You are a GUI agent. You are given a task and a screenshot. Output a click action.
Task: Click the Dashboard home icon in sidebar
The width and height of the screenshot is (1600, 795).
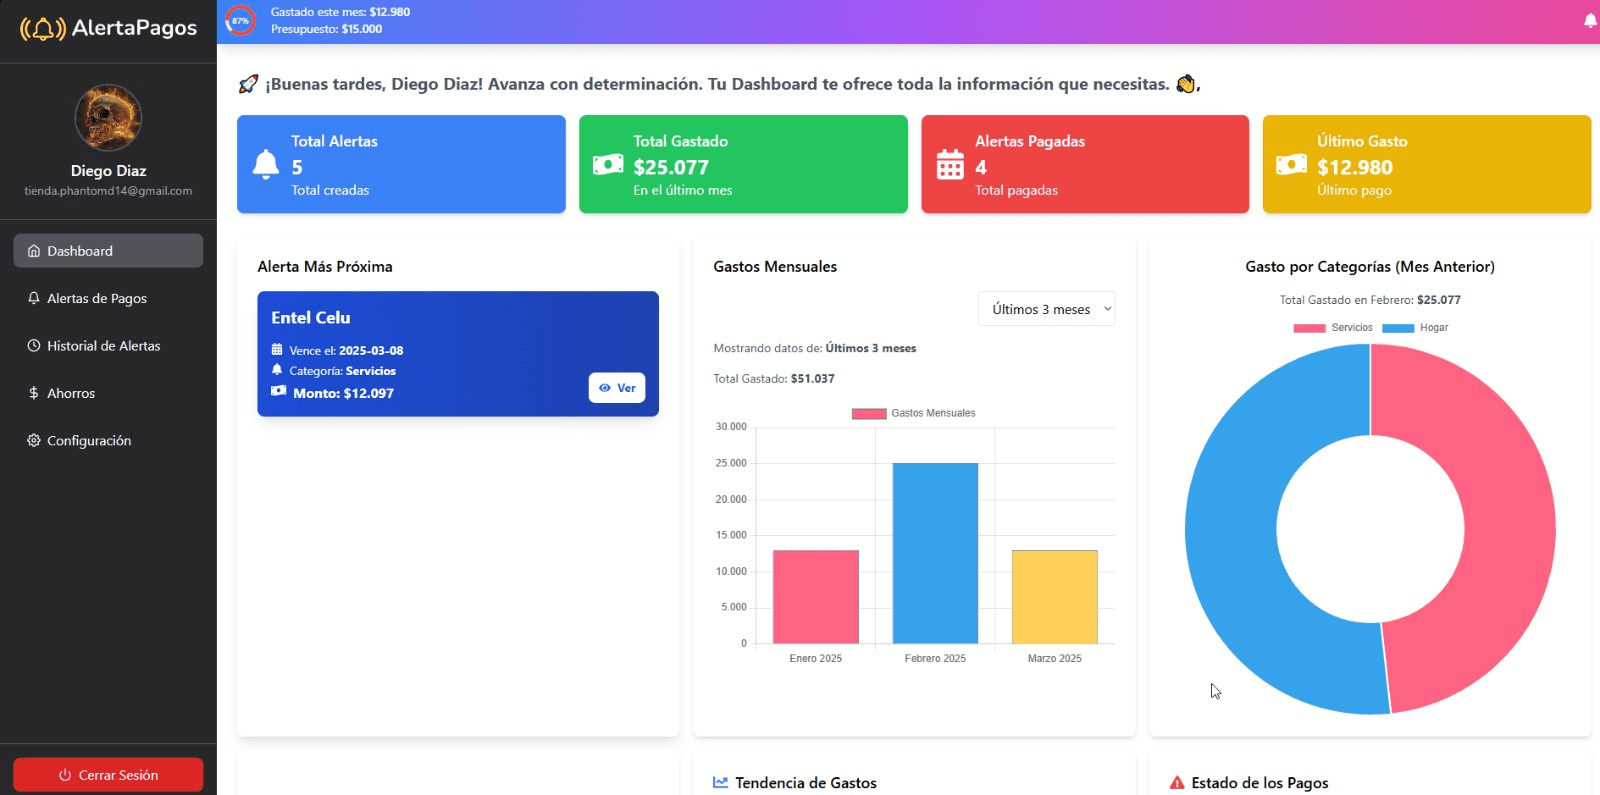tap(34, 251)
